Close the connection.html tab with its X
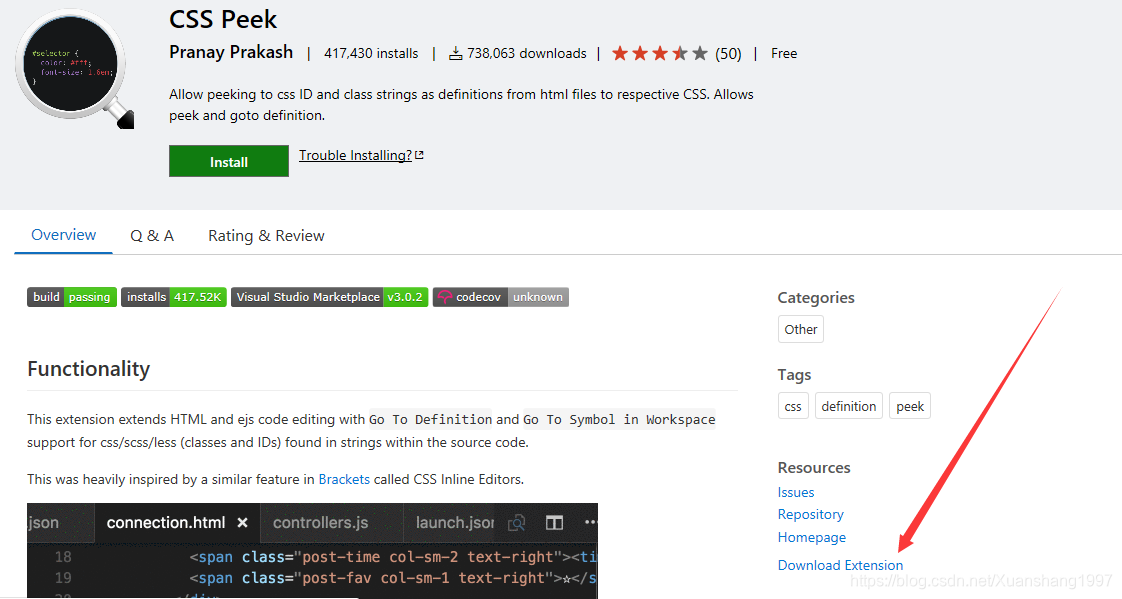Viewport: 1122px width, 599px height. [x=243, y=523]
